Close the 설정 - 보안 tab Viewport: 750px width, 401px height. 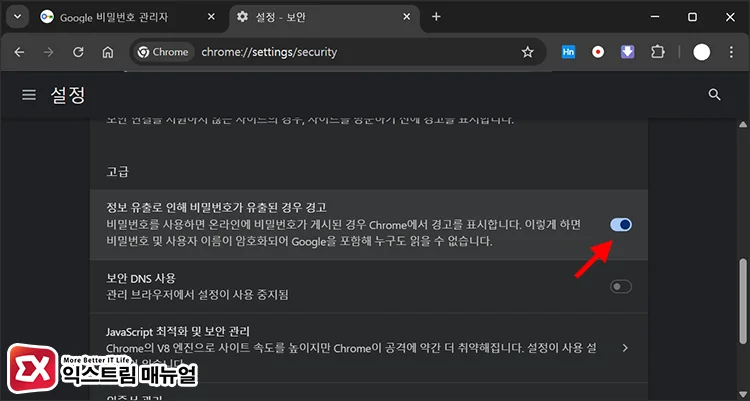(x=407, y=17)
